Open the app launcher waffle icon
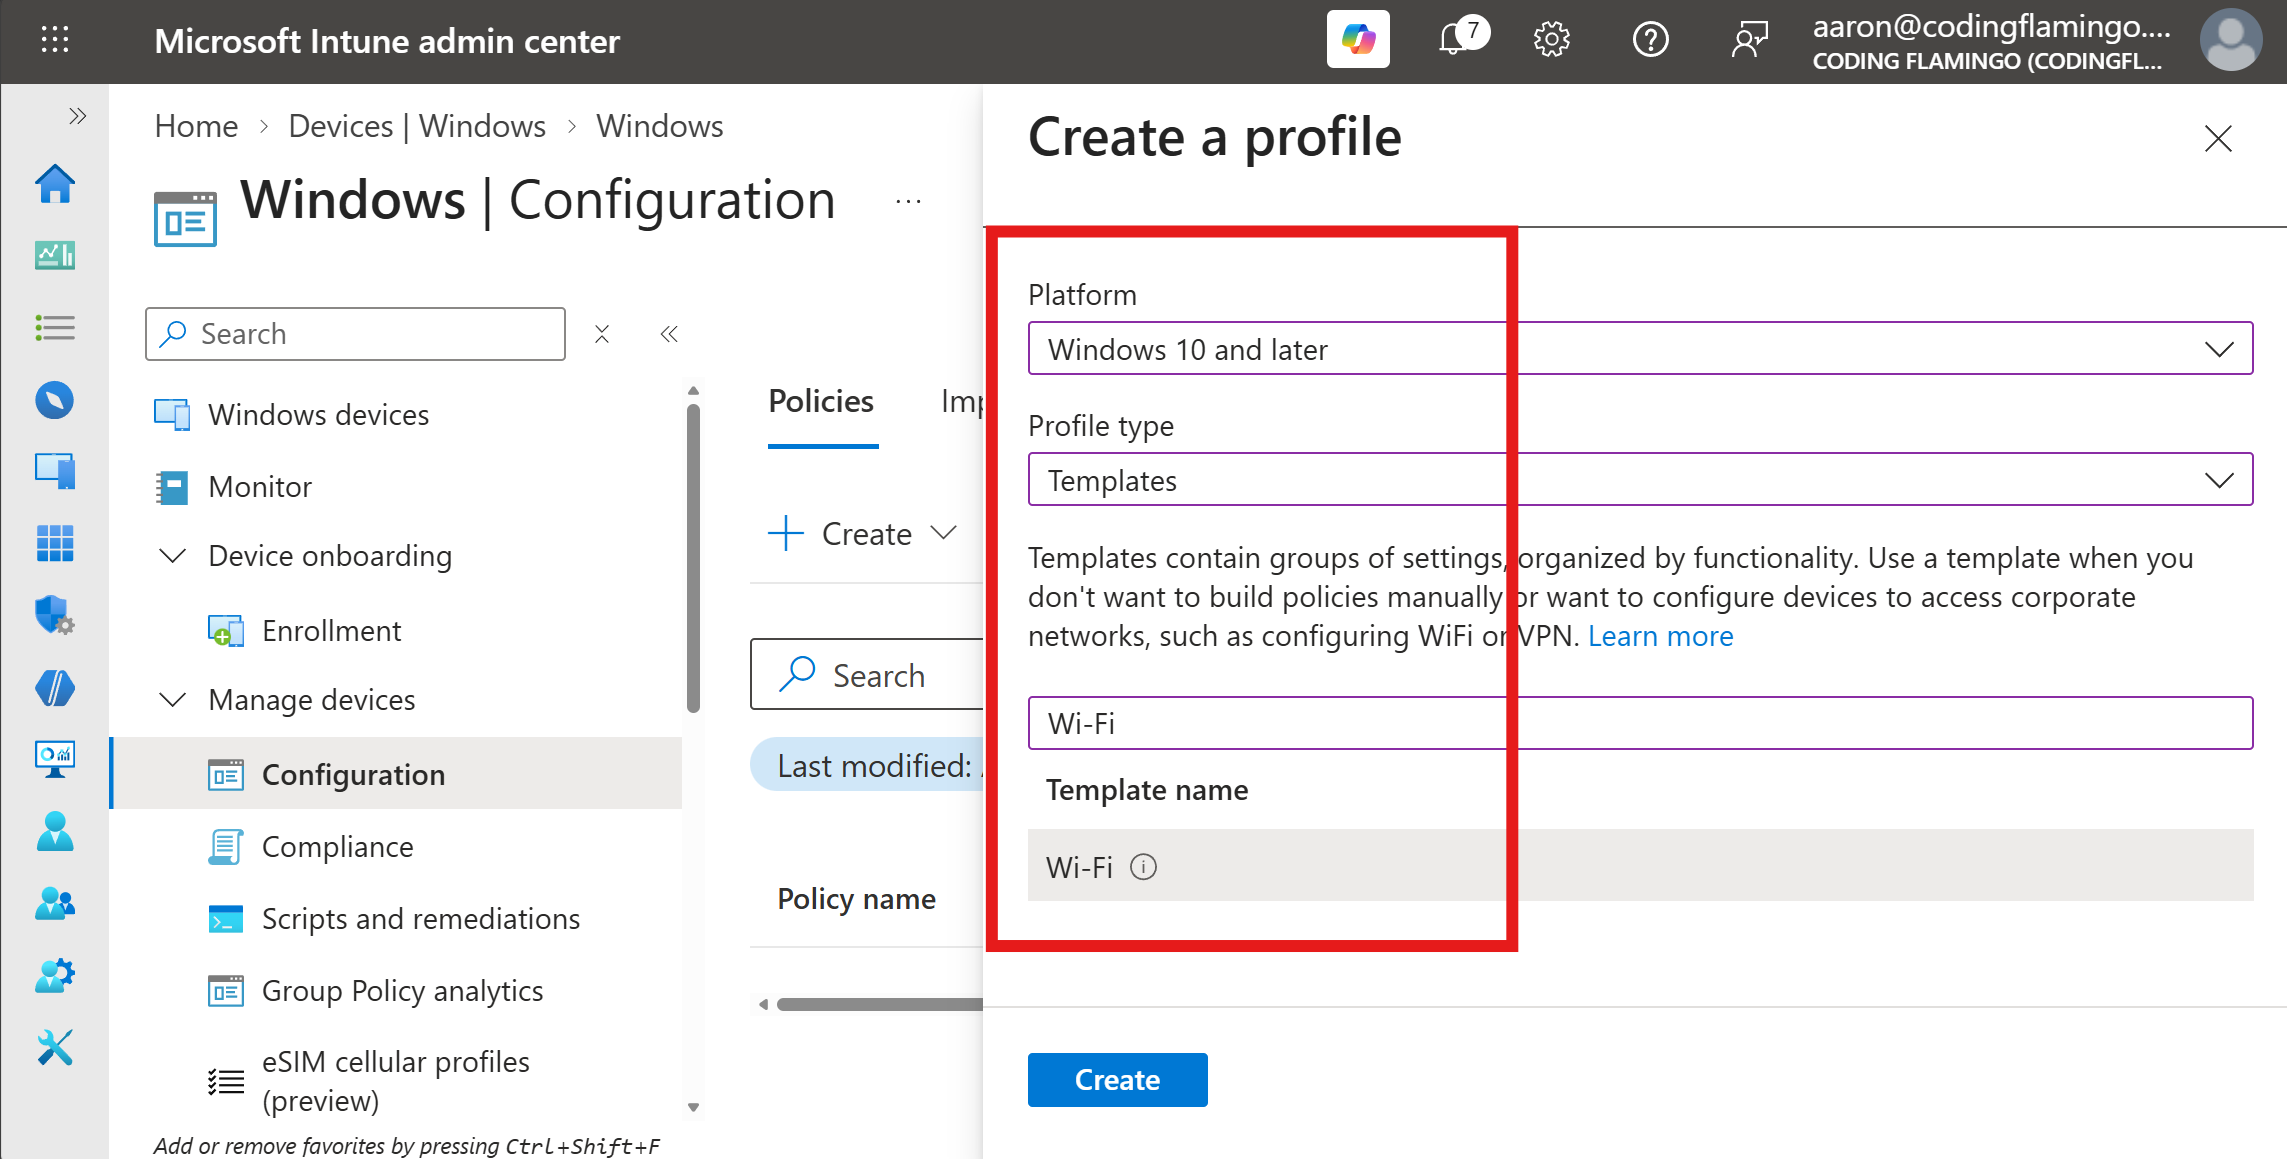2287x1159 pixels. [x=55, y=40]
